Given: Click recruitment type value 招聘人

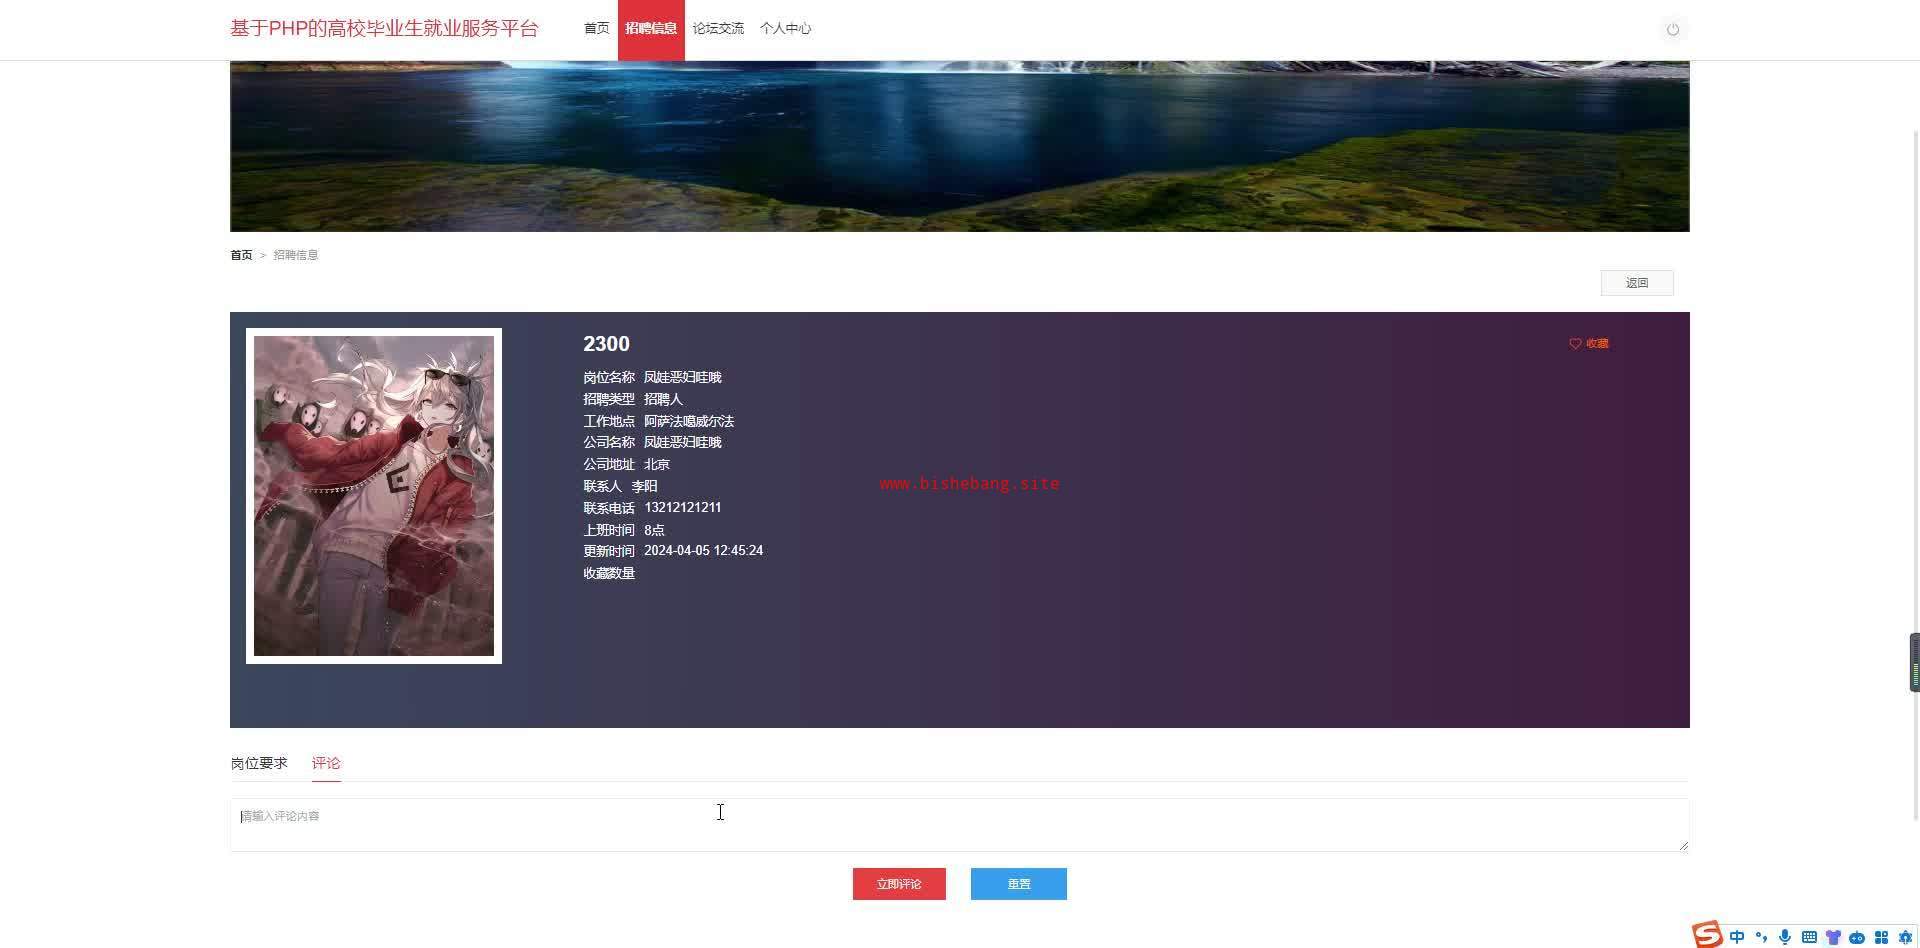Looking at the screenshot, I should point(663,399).
